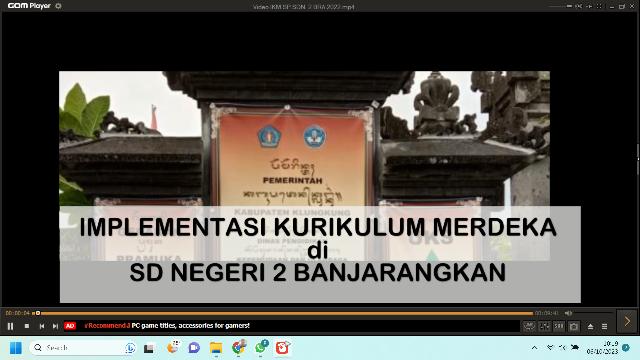The image size is (640, 360).
Task: Open GOM Player settings gear icon
Action: (x=58, y=6)
